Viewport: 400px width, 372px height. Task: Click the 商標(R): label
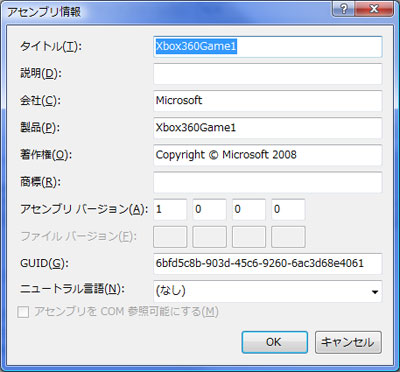click(41, 182)
